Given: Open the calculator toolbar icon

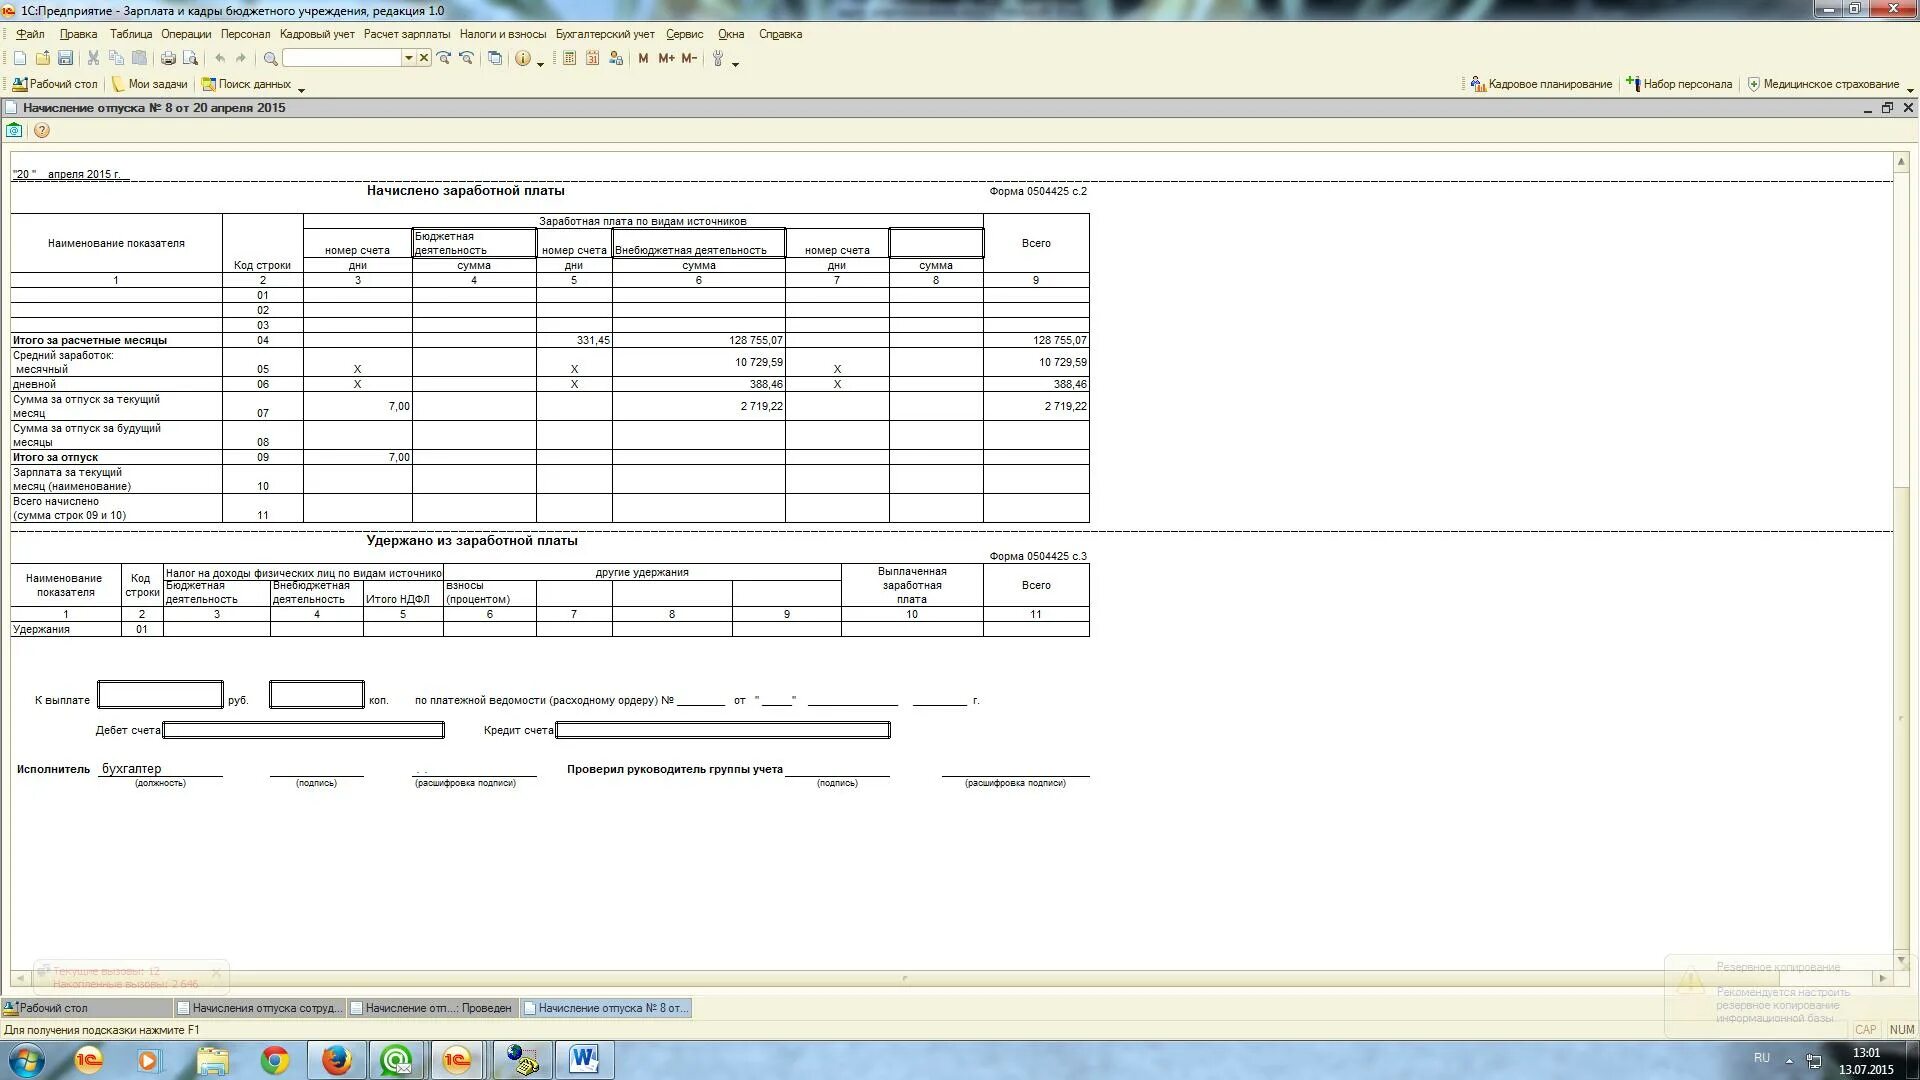Looking at the screenshot, I should (569, 59).
